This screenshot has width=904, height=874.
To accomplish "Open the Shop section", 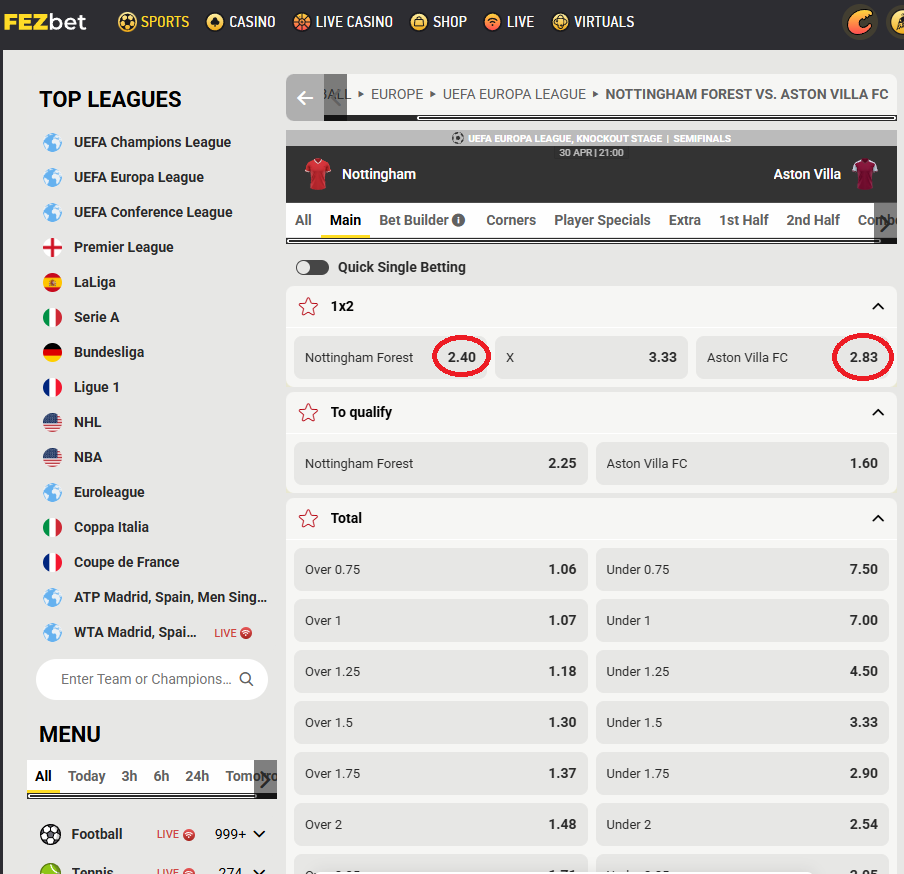I will pos(439,22).
